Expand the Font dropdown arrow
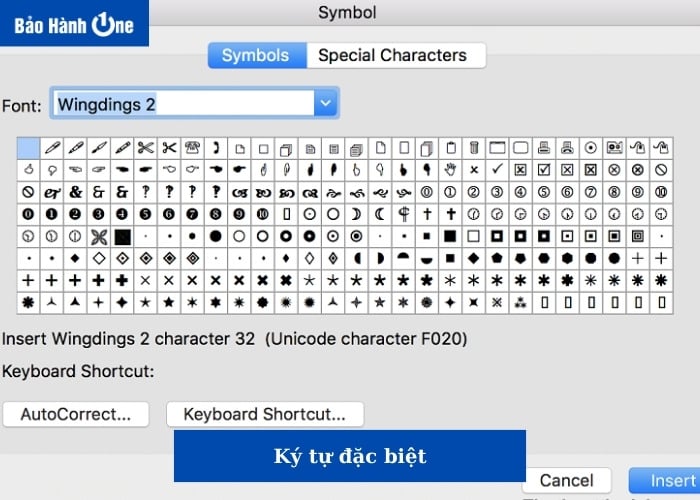Image resolution: width=700 pixels, height=500 pixels. pyautogui.click(x=324, y=103)
